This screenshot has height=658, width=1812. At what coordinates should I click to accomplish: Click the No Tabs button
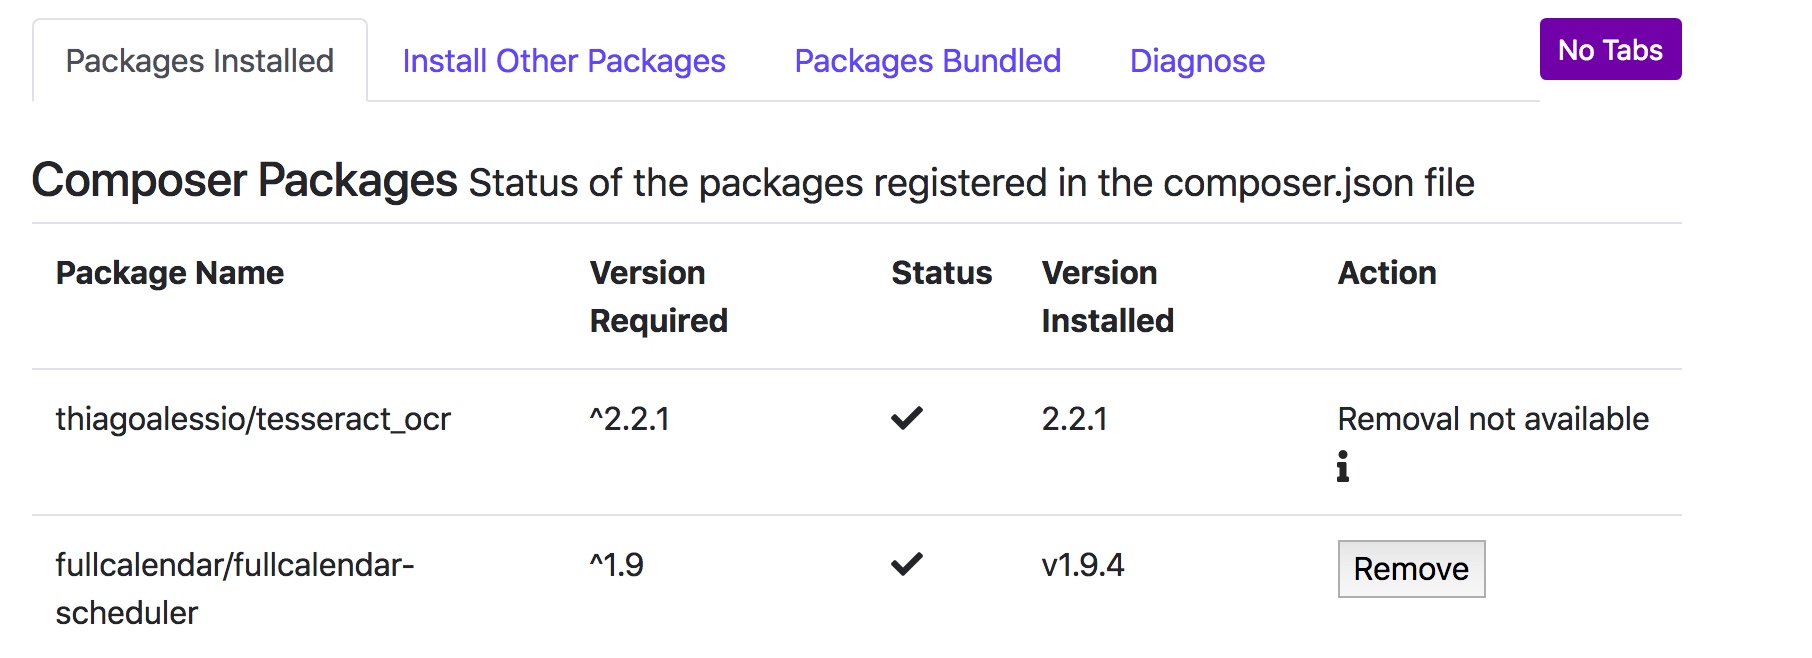tap(1610, 49)
